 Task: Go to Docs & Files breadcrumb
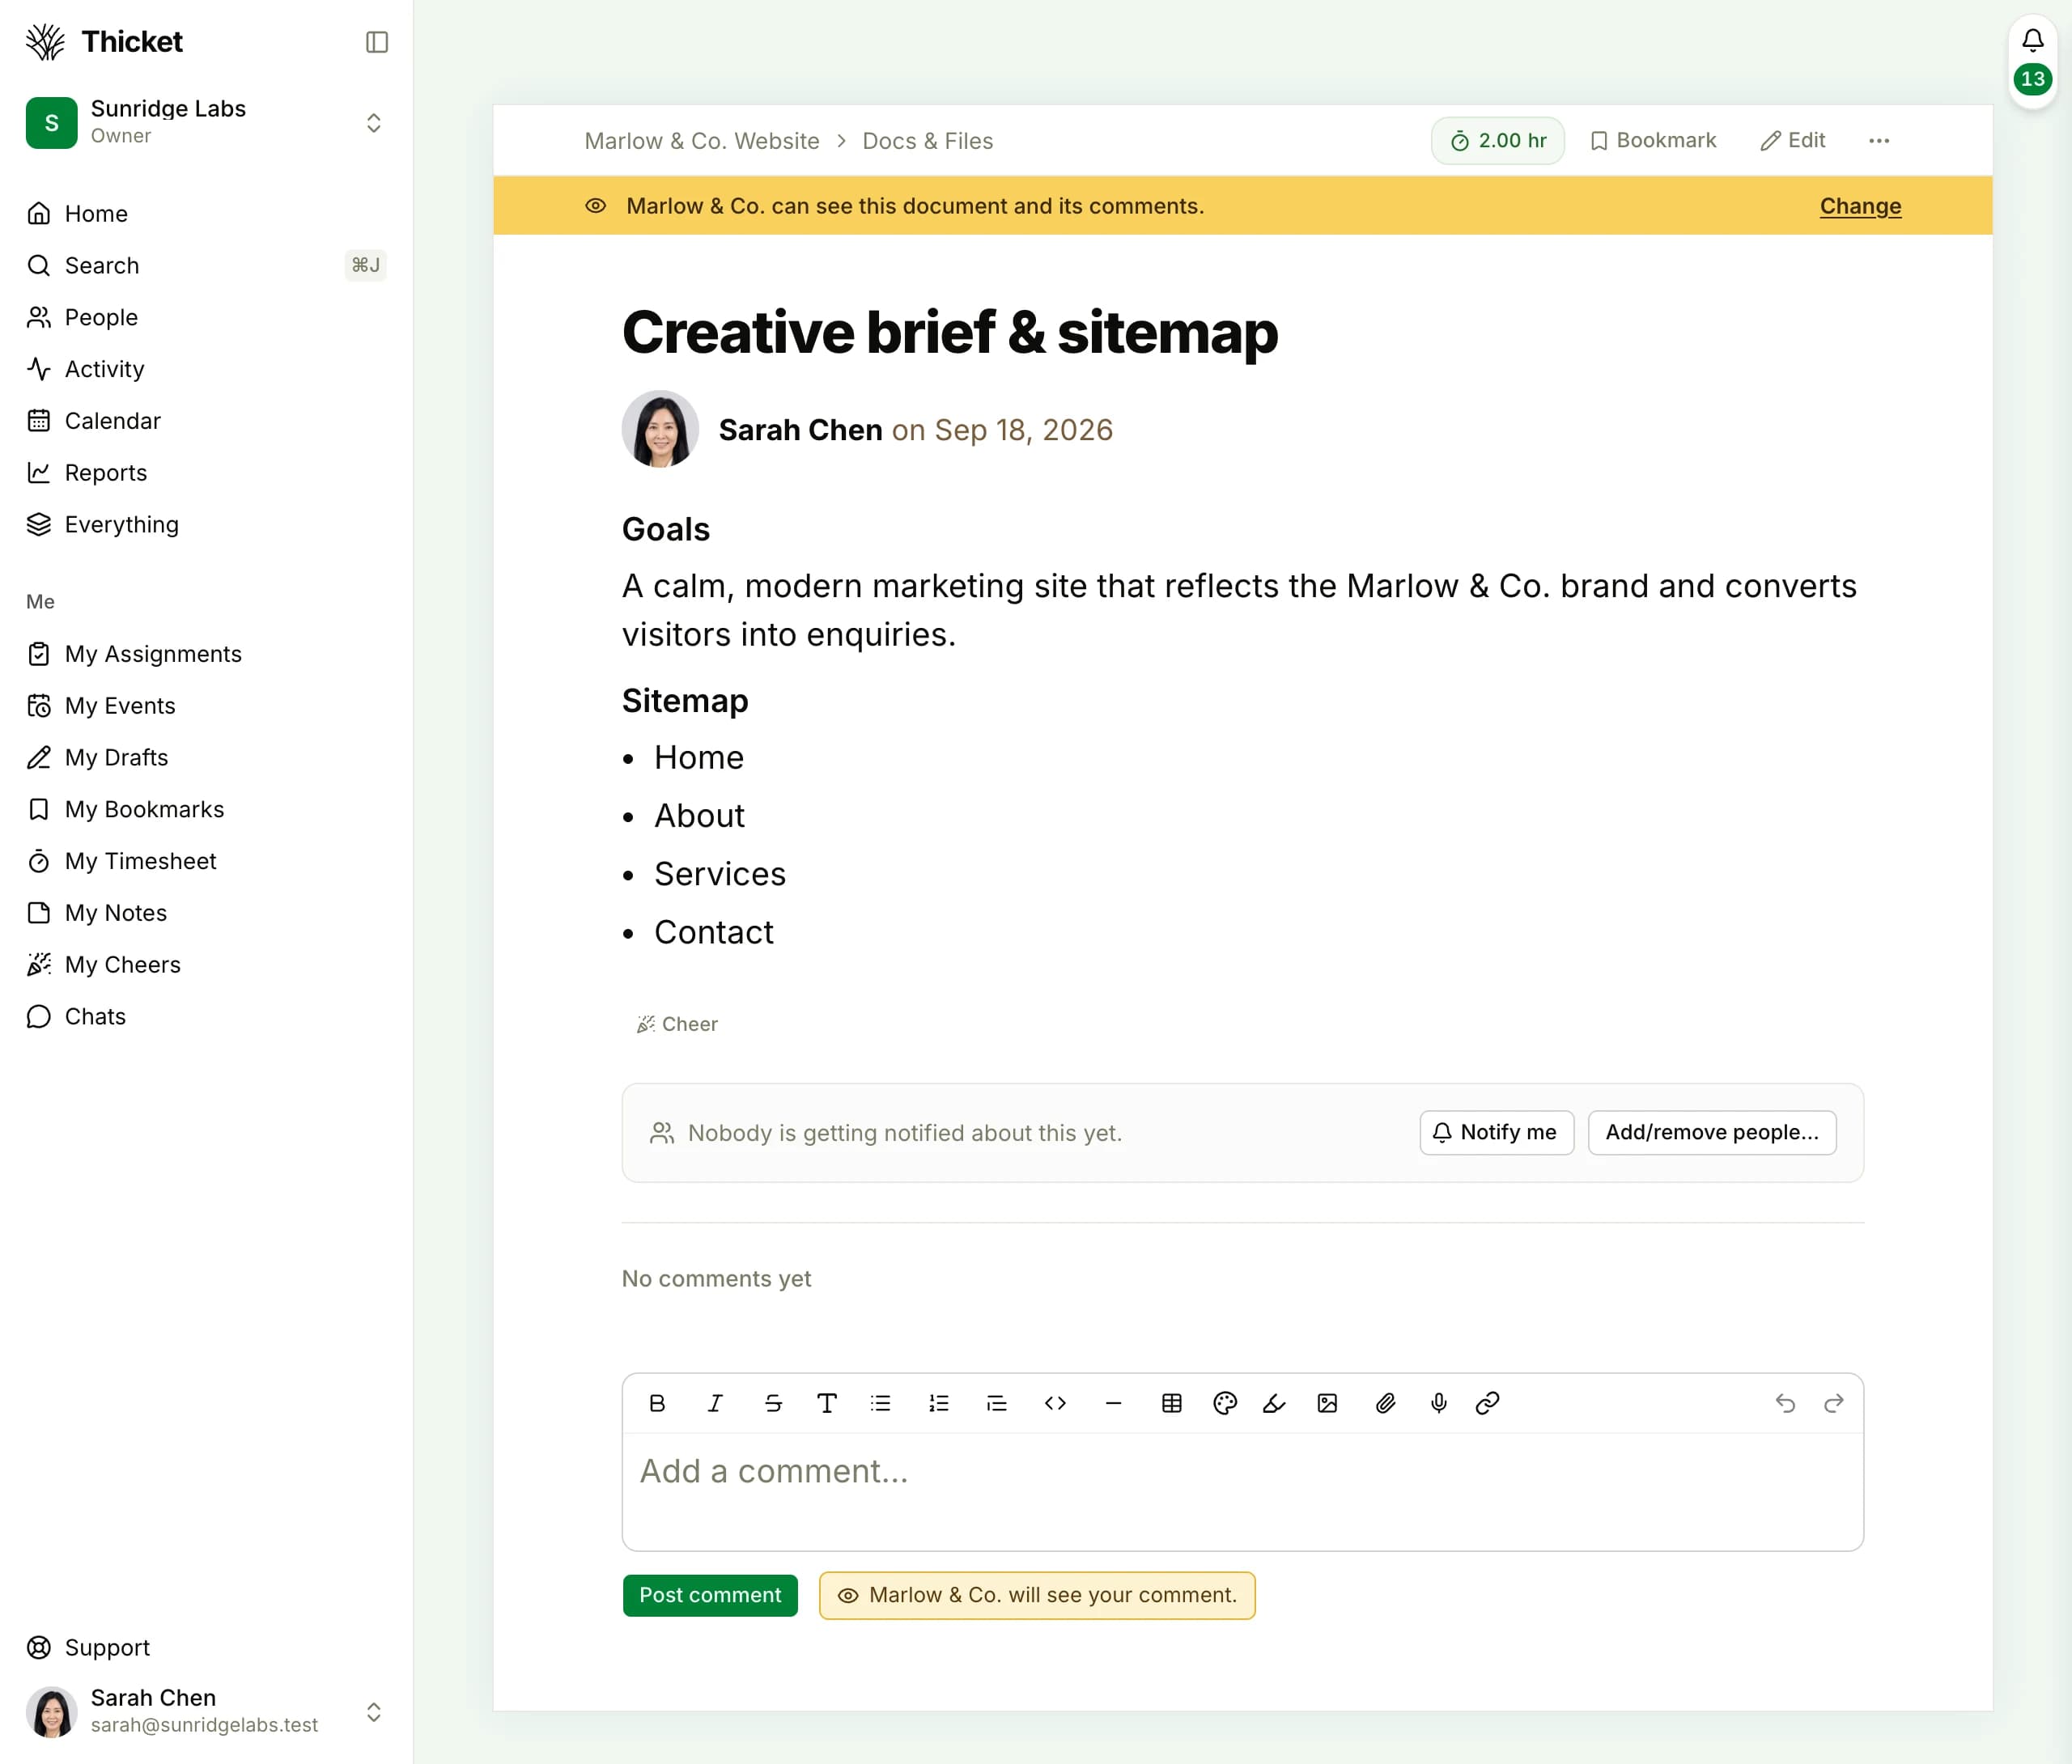[x=927, y=141]
